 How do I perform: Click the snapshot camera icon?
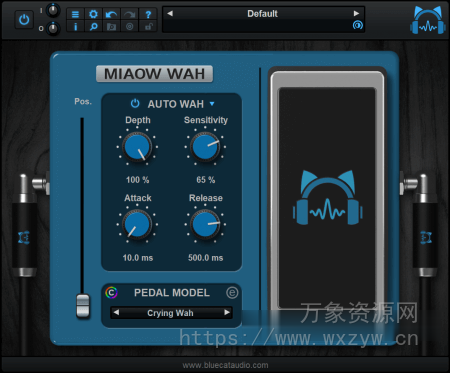[111, 26]
